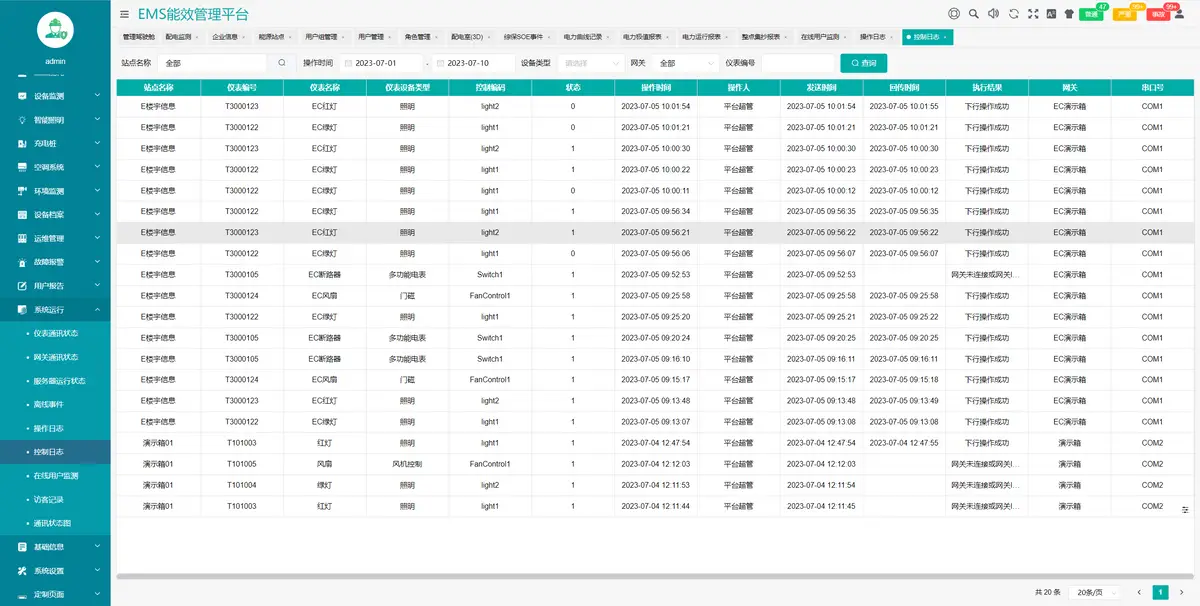The image size is (1200, 606).
Task: Enter fullscreen mode using the expand icon
Action: pyautogui.click(x=1034, y=14)
